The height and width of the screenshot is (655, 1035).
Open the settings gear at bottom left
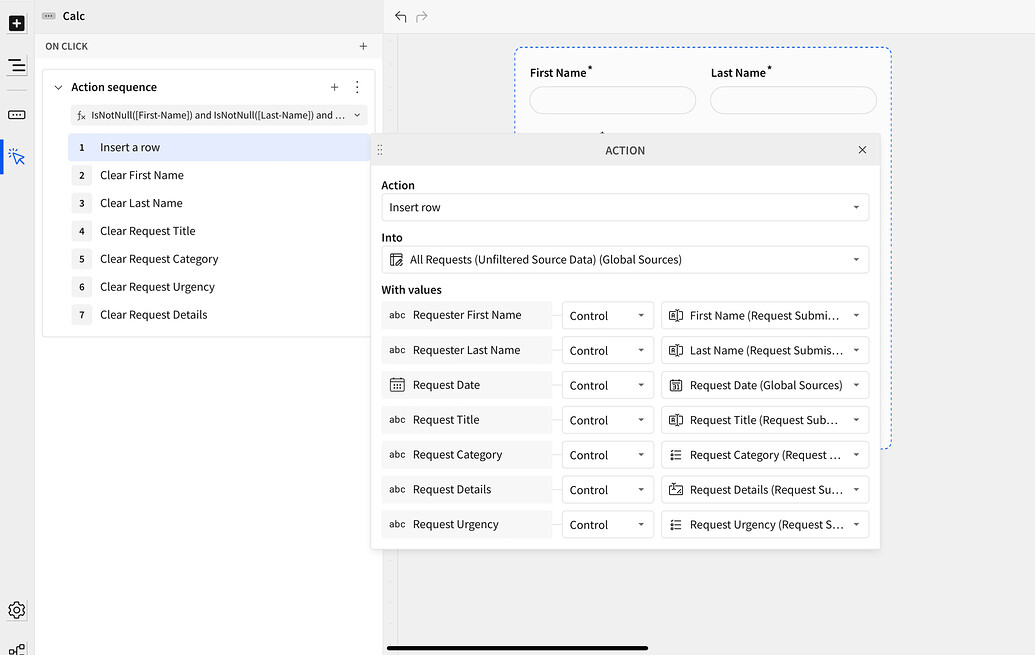[x=16, y=610]
